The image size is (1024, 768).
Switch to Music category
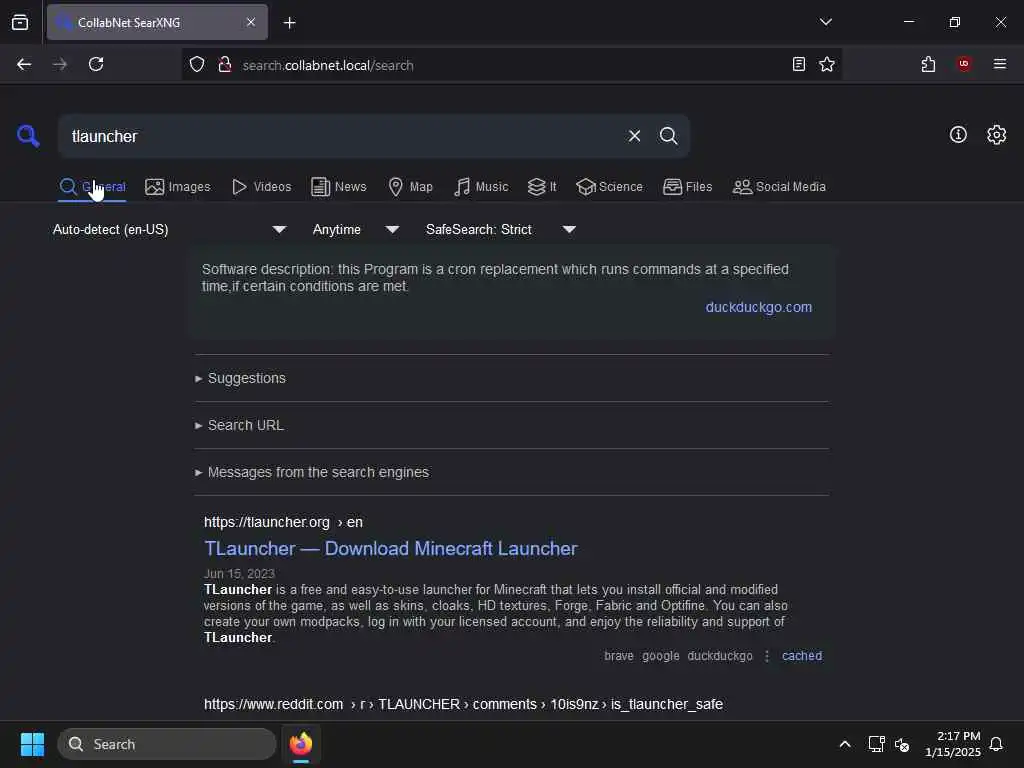click(x=481, y=187)
